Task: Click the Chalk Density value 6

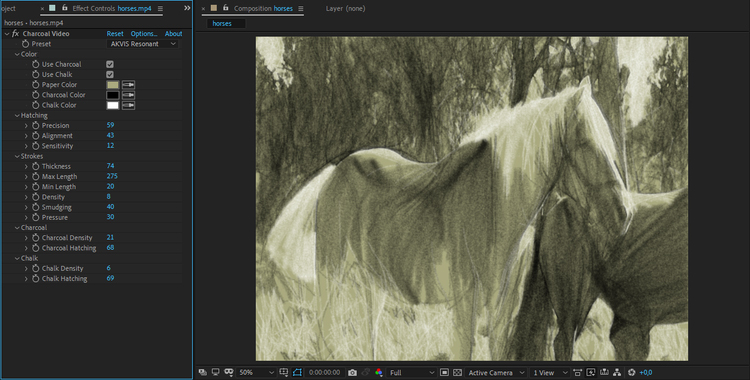Action: pos(109,268)
